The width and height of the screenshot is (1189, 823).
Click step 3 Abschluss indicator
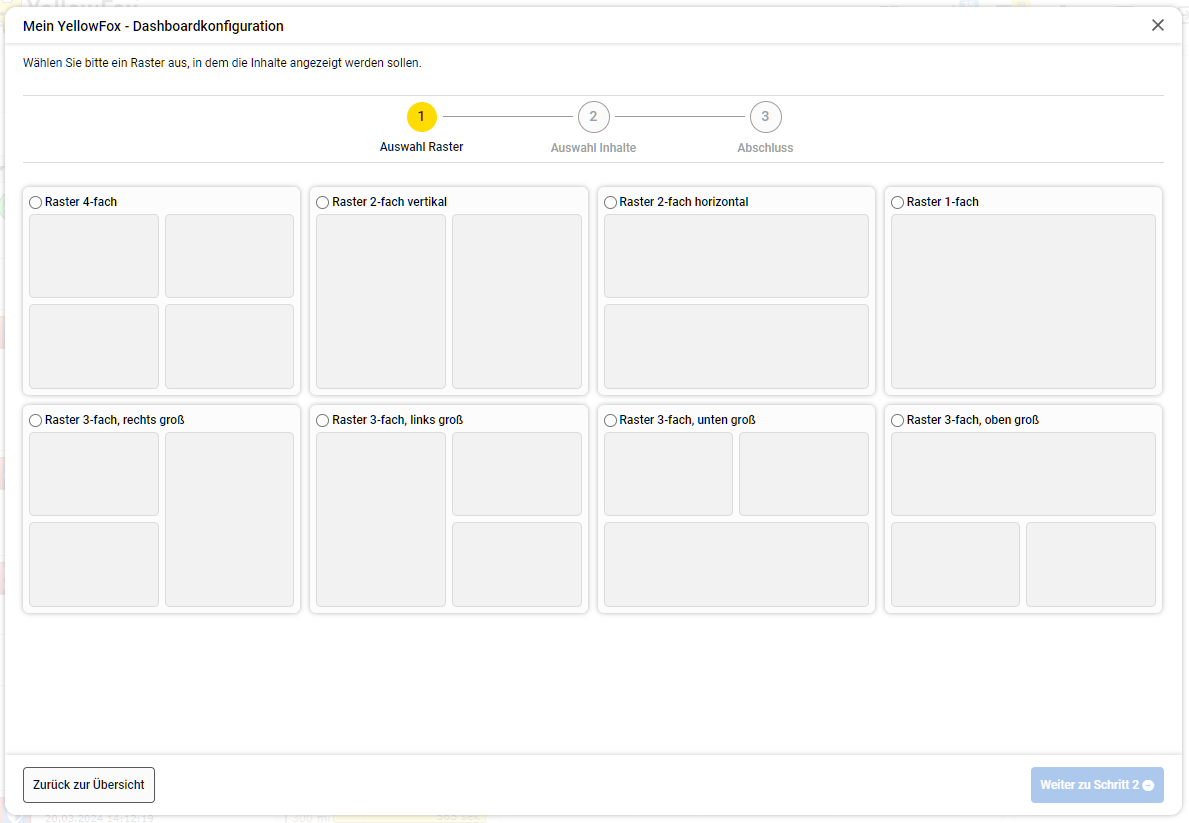pyautogui.click(x=766, y=117)
